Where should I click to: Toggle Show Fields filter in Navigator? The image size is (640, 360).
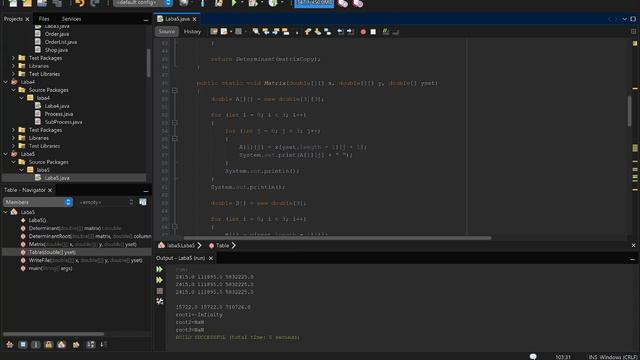[23, 344]
